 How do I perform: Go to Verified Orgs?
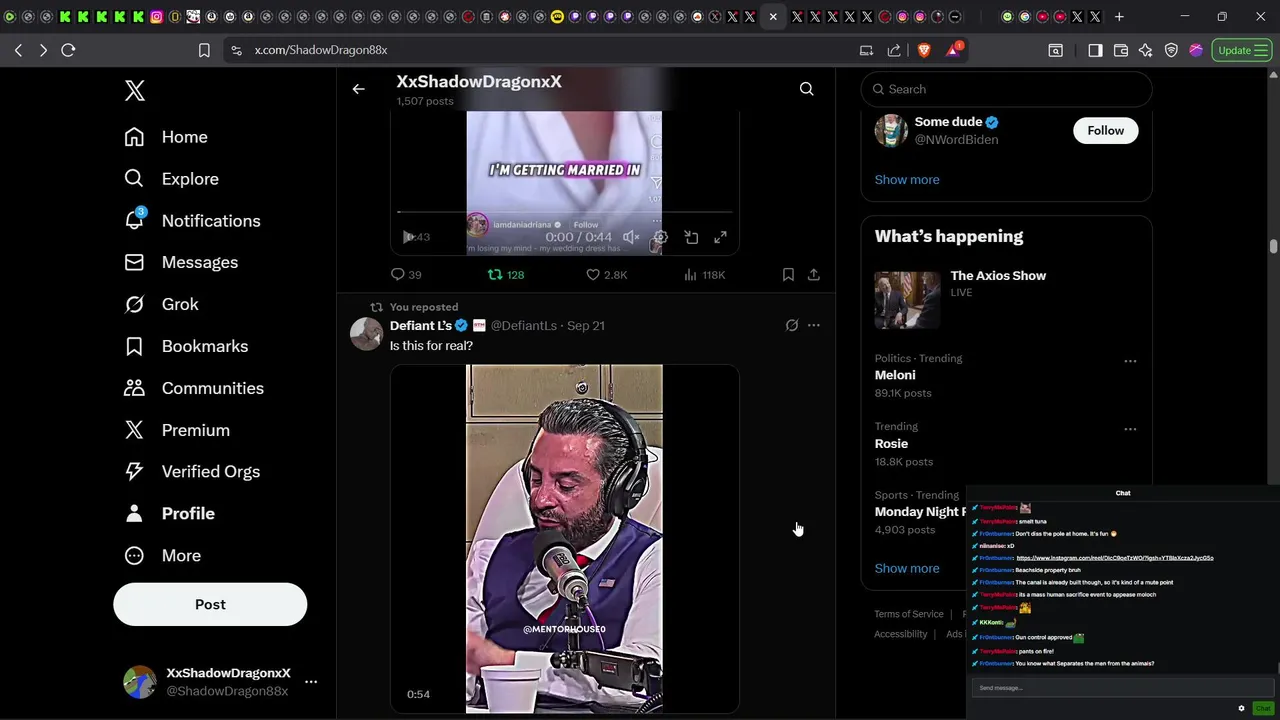[x=192, y=471]
